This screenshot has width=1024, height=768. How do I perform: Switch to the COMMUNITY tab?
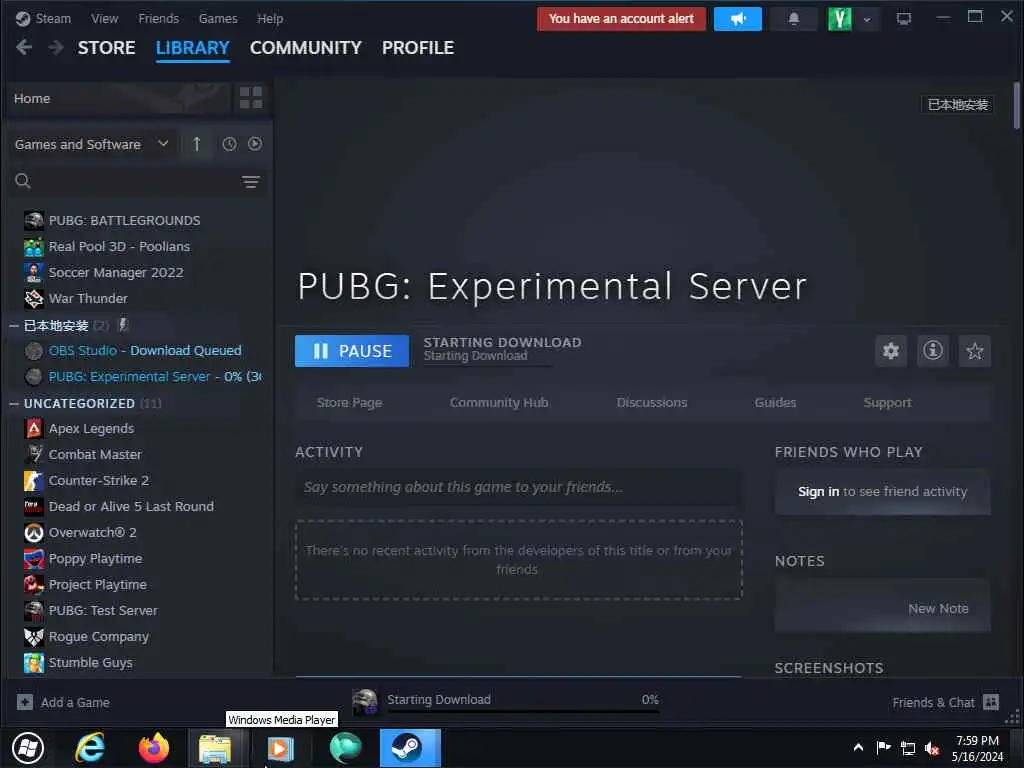[x=306, y=48]
